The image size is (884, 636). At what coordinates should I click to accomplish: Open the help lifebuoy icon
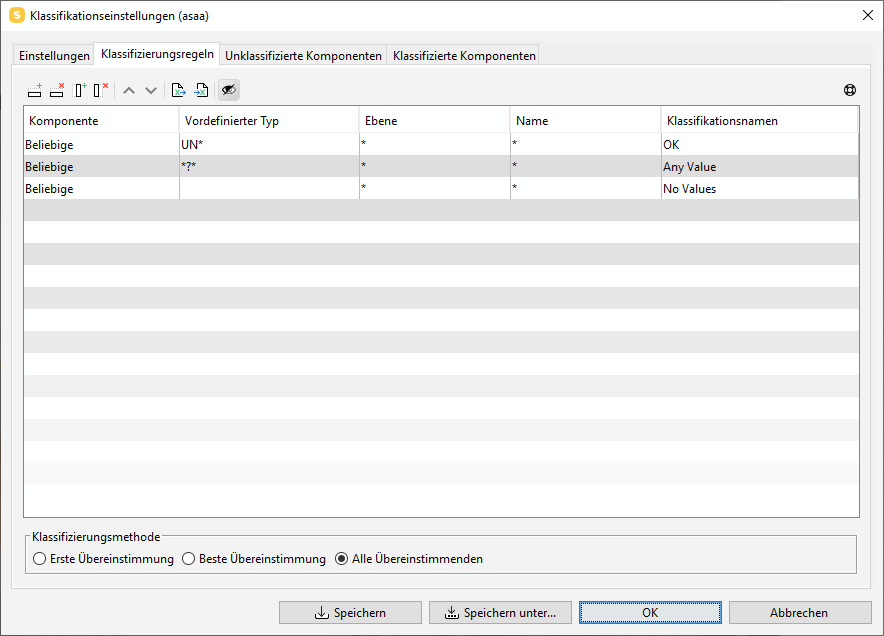[x=850, y=90]
